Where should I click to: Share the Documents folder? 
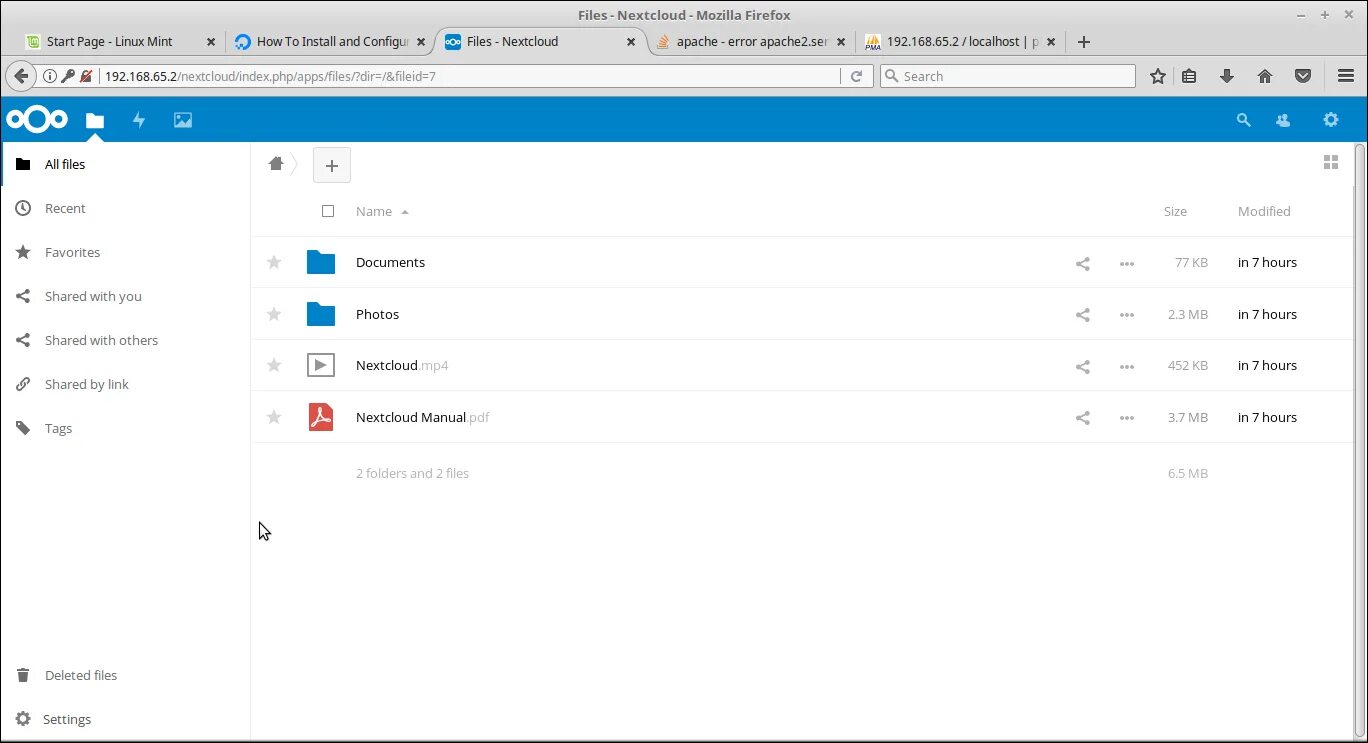tap(1082, 263)
